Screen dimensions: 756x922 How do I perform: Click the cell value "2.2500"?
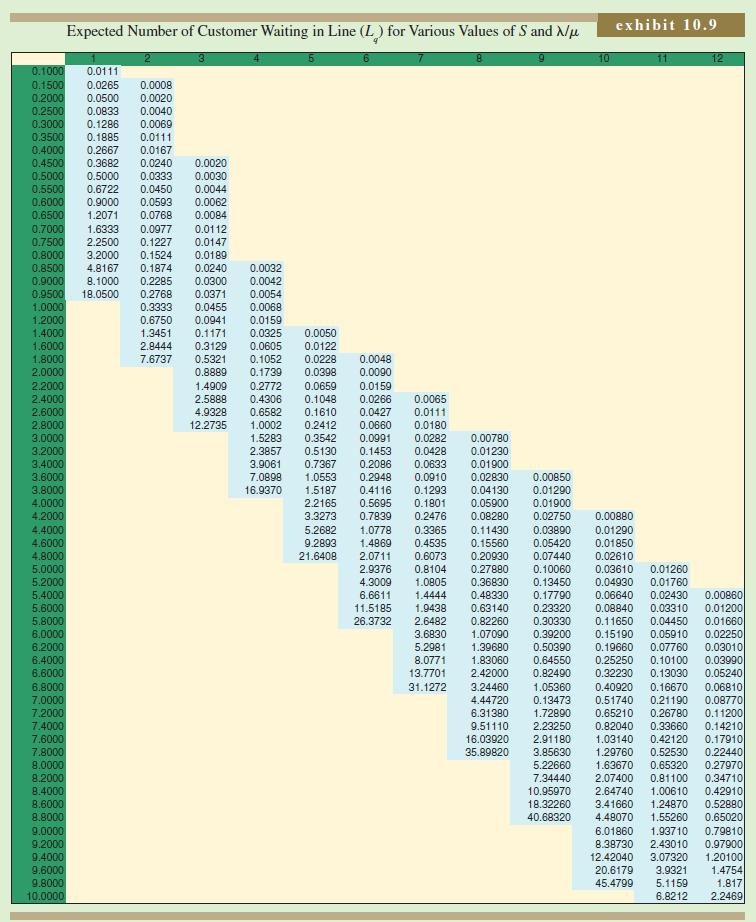(102, 242)
